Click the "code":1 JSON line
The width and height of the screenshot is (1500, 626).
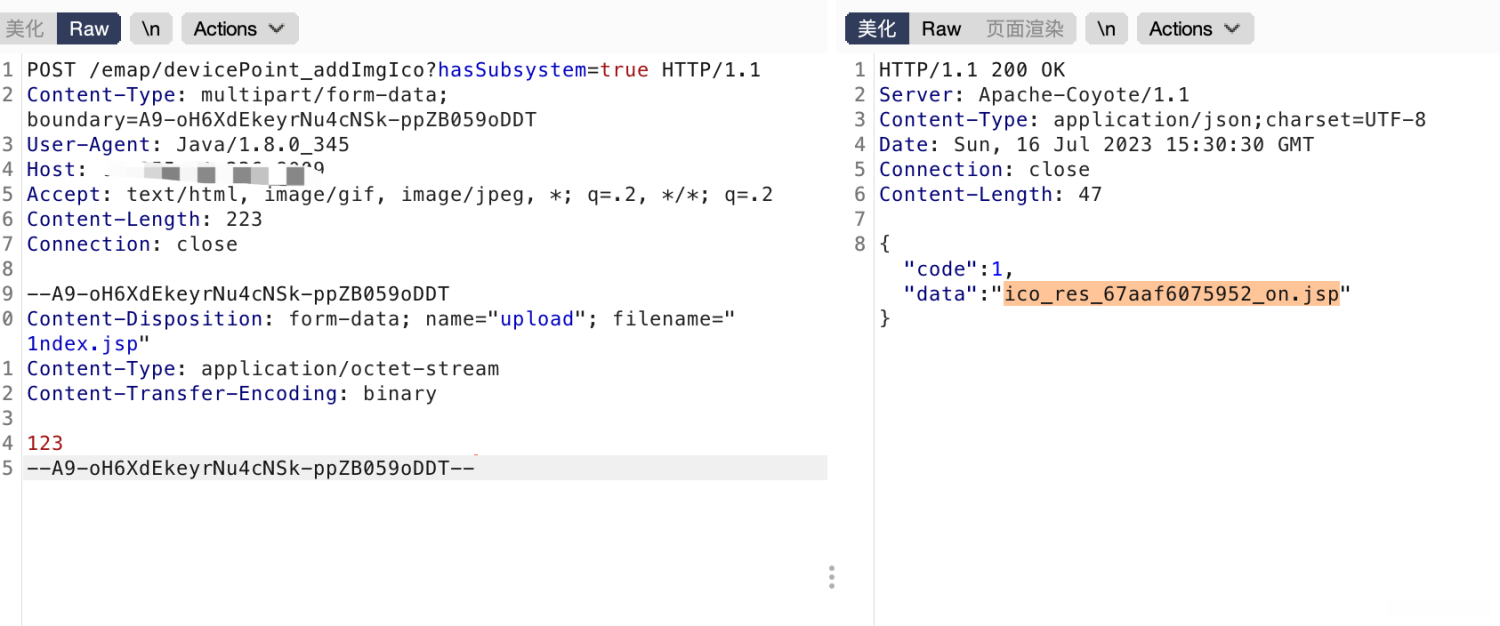point(959,269)
